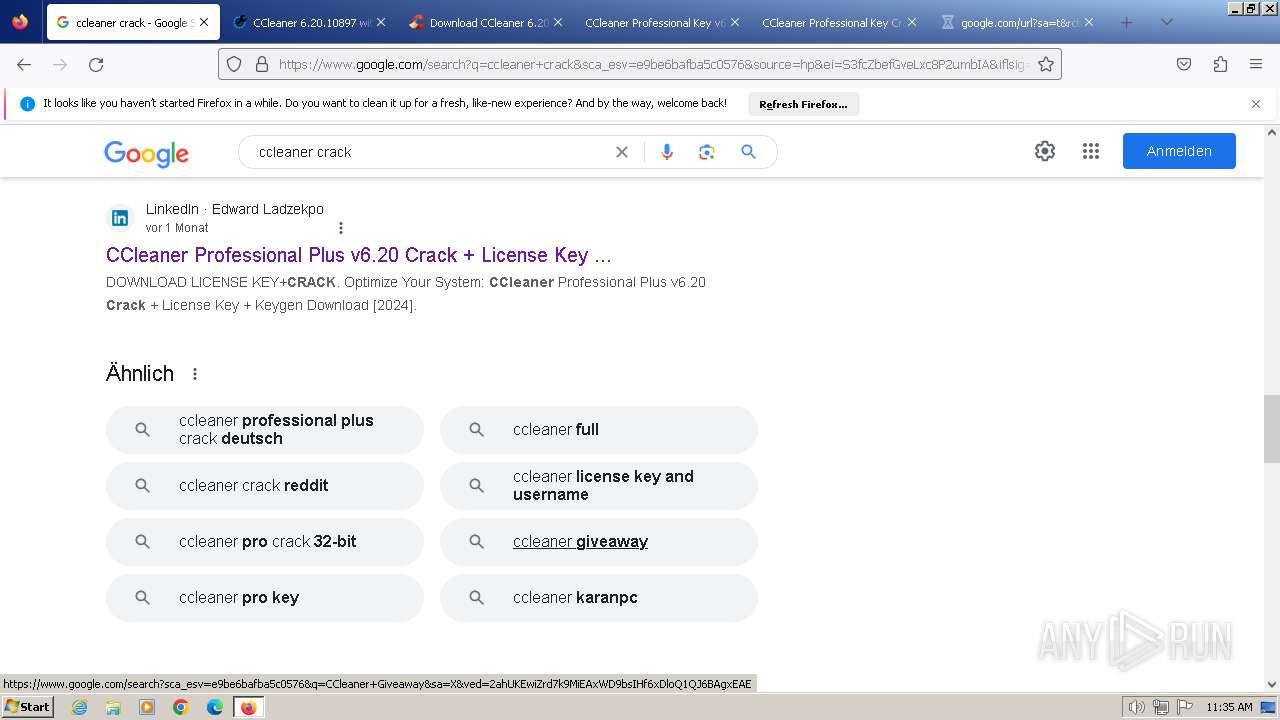This screenshot has height=720, width=1280.
Task: Launch Internet Explorer from the taskbar
Action: pos(79,707)
